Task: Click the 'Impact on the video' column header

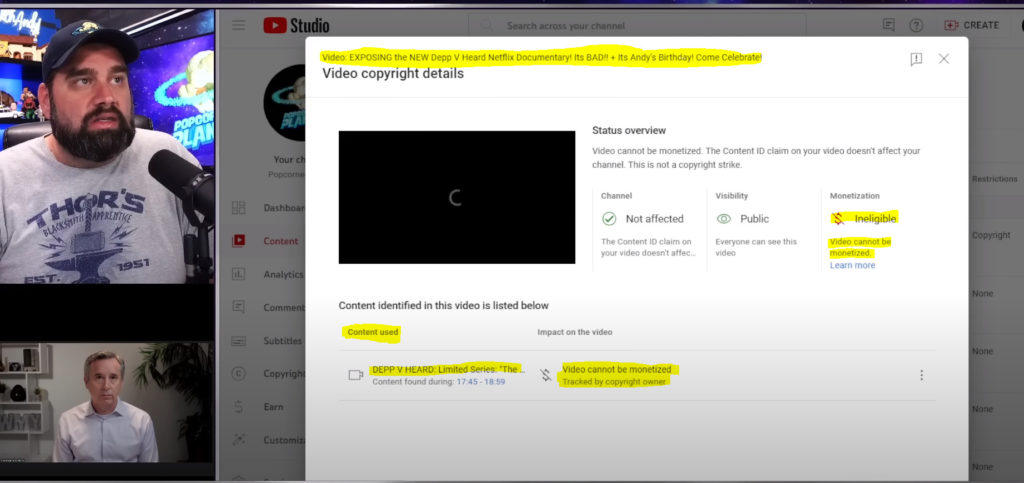Action: [575, 332]
